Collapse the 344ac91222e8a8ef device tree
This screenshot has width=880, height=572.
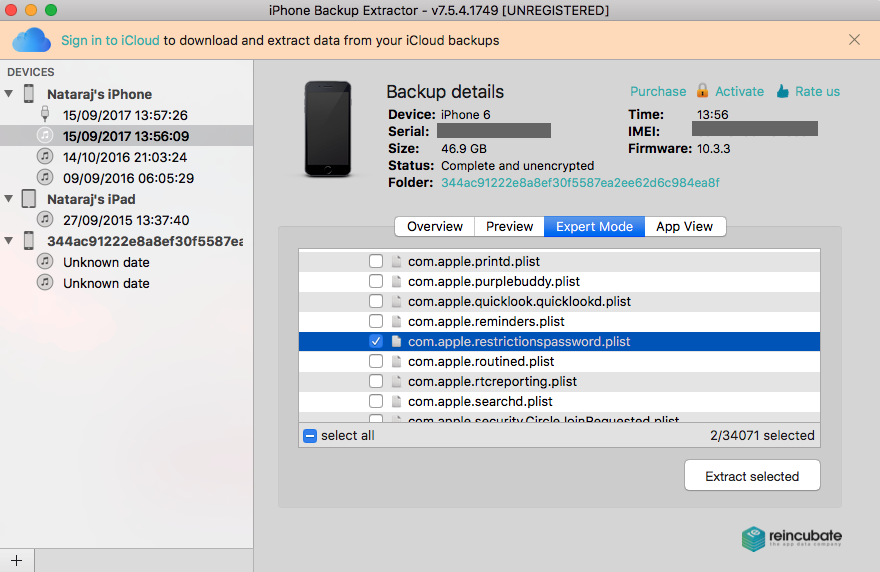(9, 241)
